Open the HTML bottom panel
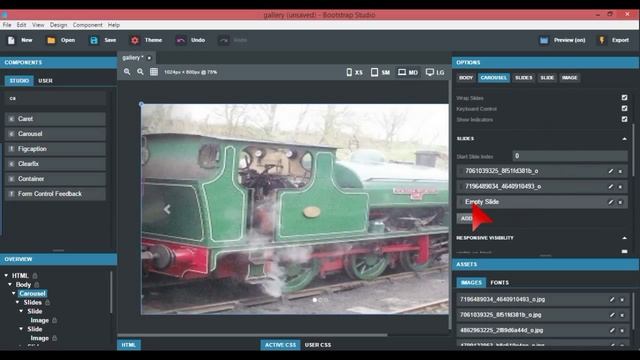The image size is (640, 360). pos(129,345)
